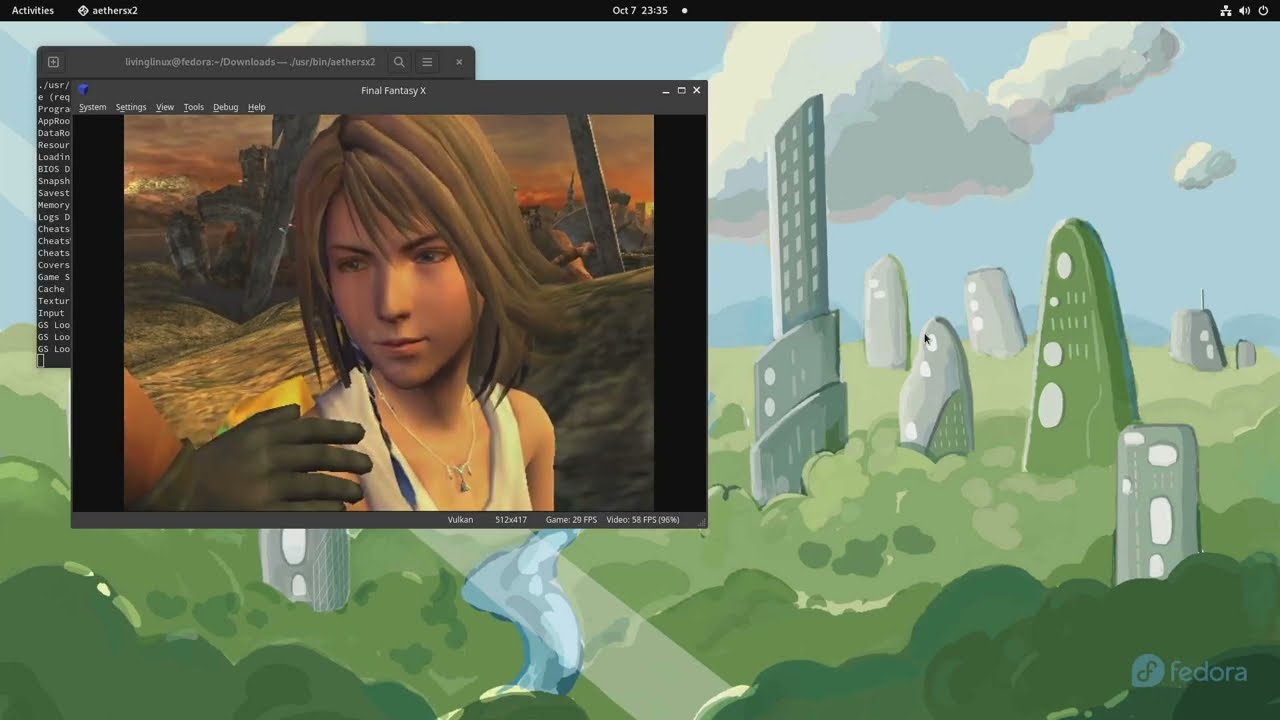Viewport: 1280px width, 720px height.
Task: Click the BIOS D line in the terminal
Action: 54,169
